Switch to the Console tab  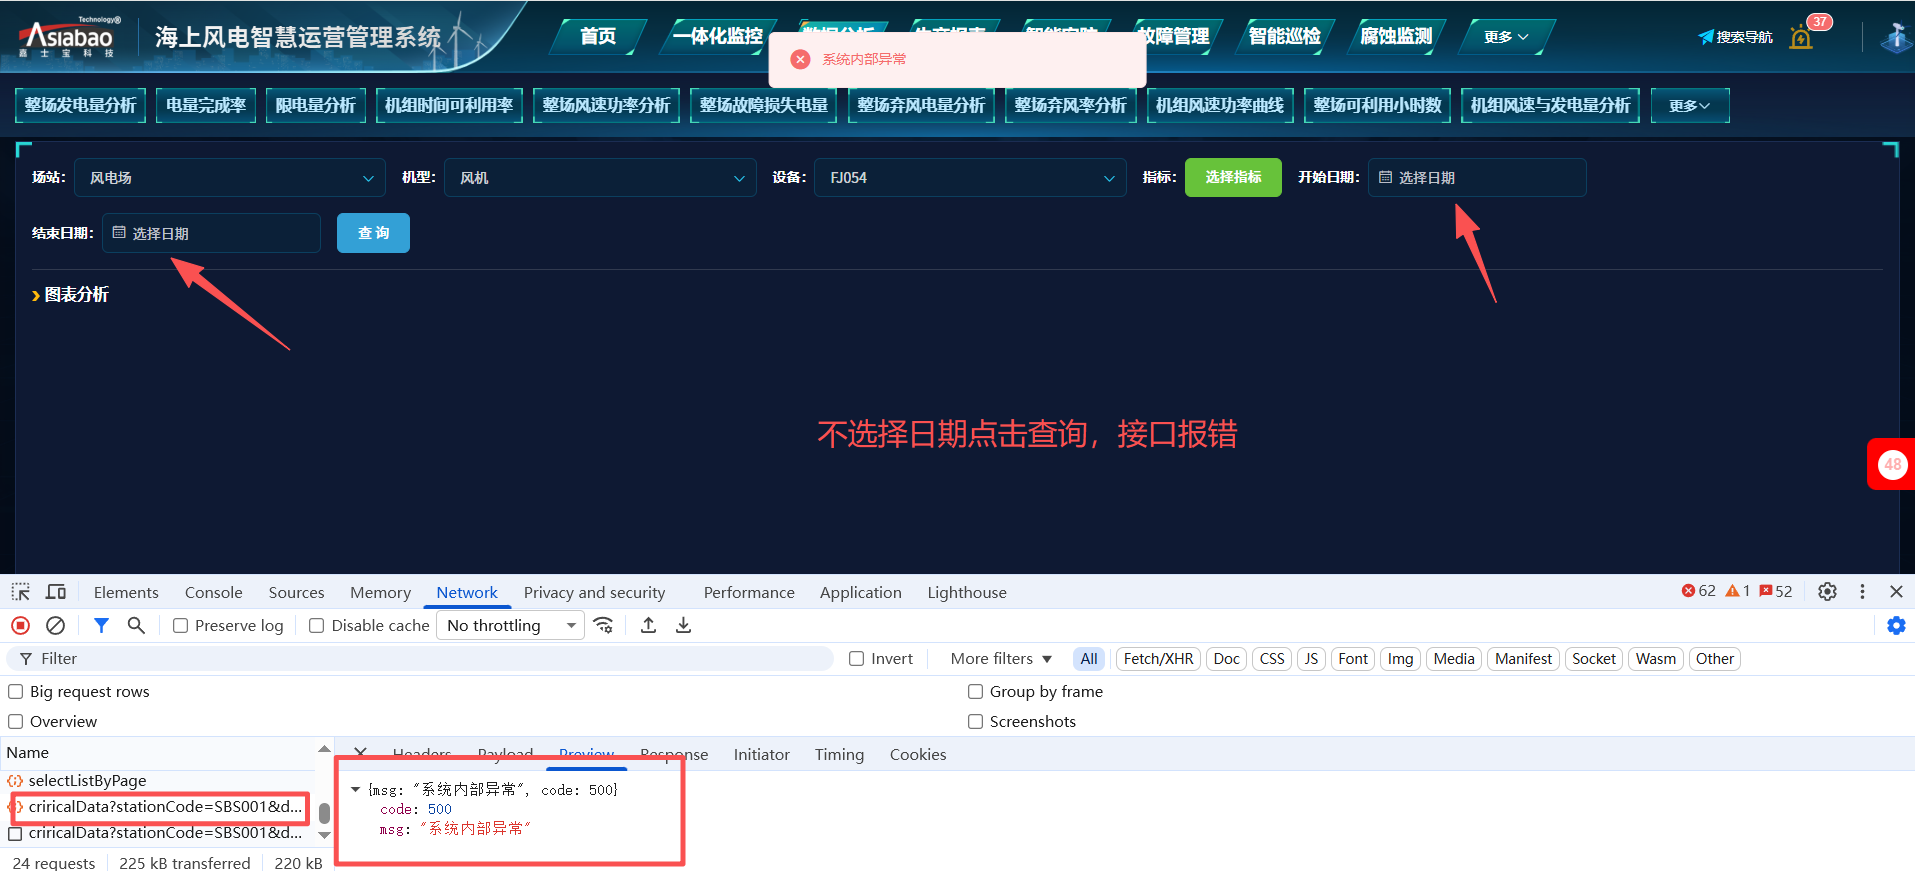[x=213, y=593]
